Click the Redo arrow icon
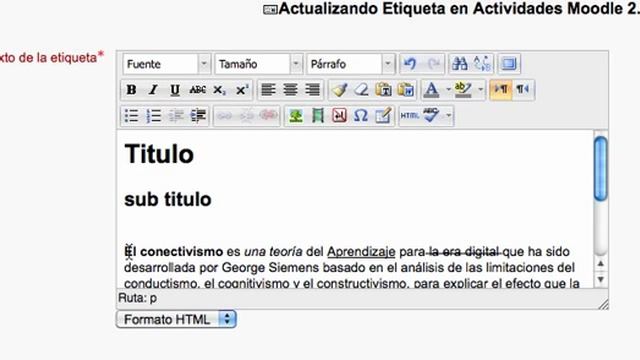Screen dimensions: 640x360 [x=433, y=64]
